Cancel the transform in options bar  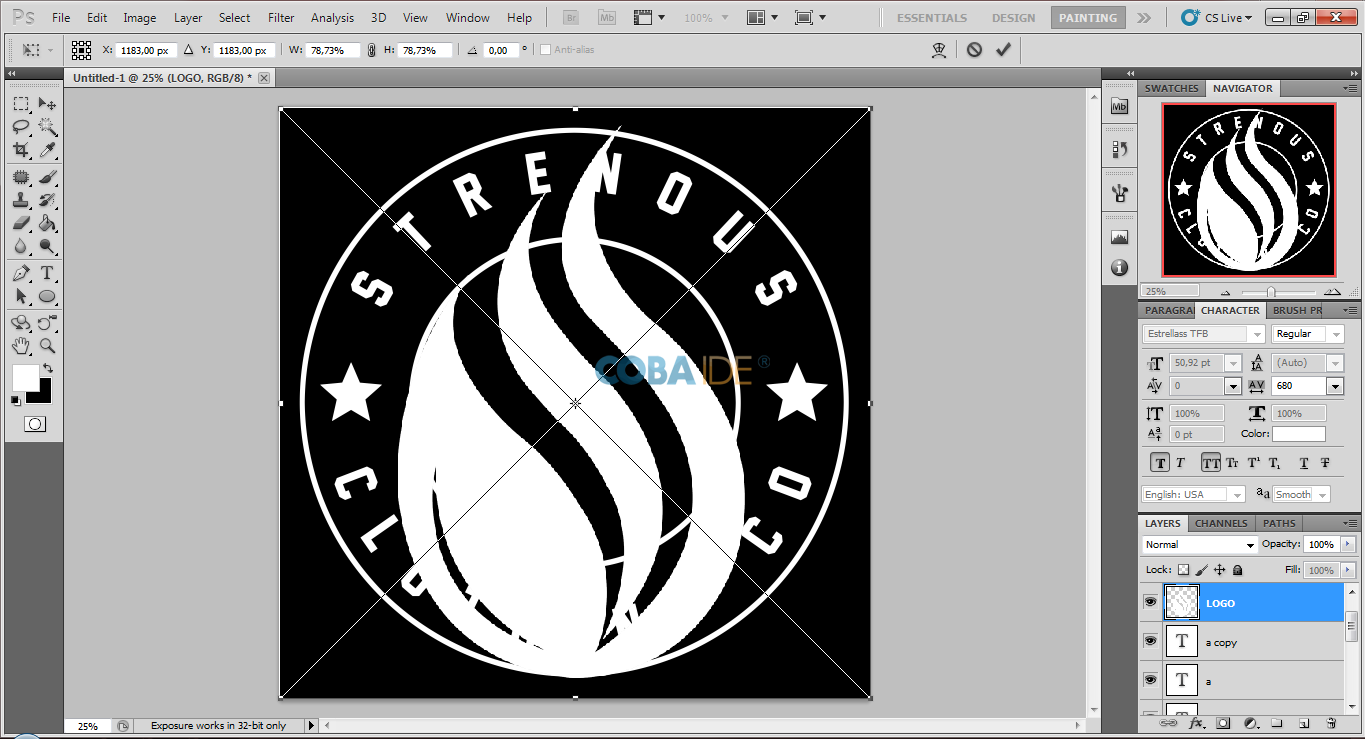tap(974, 49)
